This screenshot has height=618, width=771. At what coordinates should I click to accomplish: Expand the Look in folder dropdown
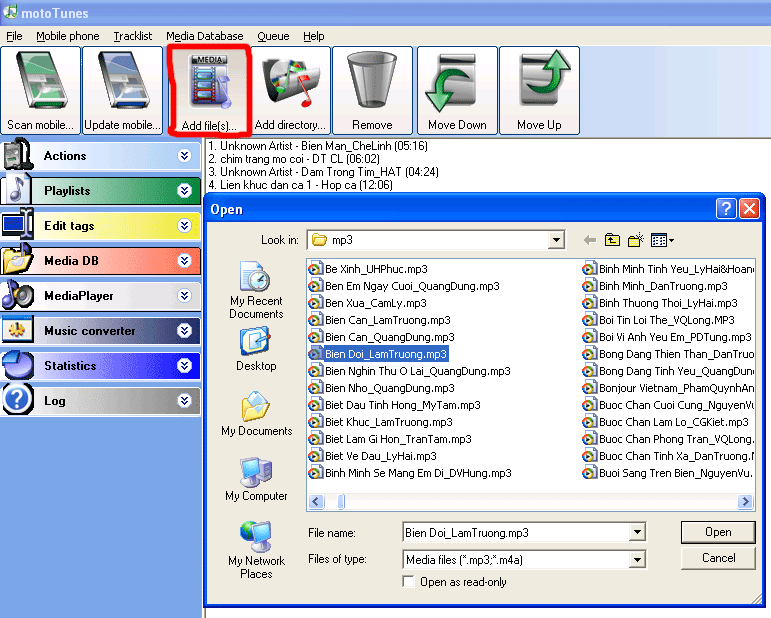556,240
